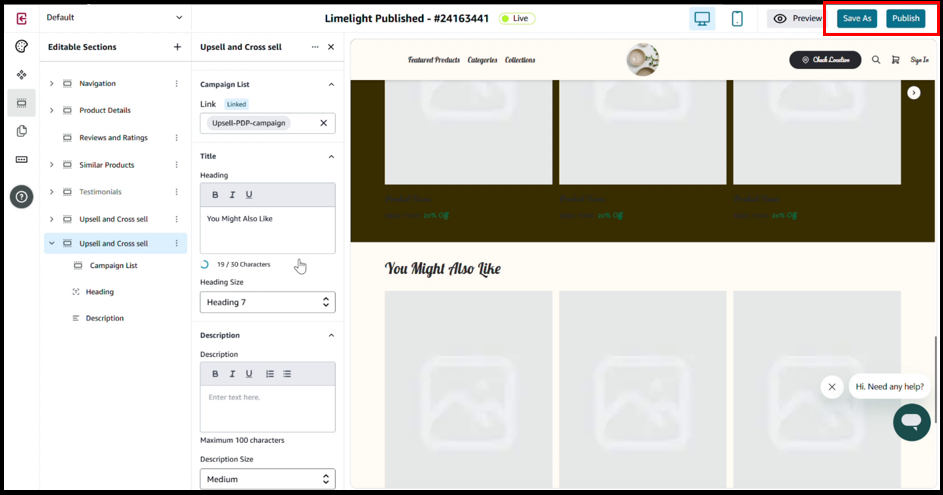Open the theme palette icon in sidebar

click(21, 47)
